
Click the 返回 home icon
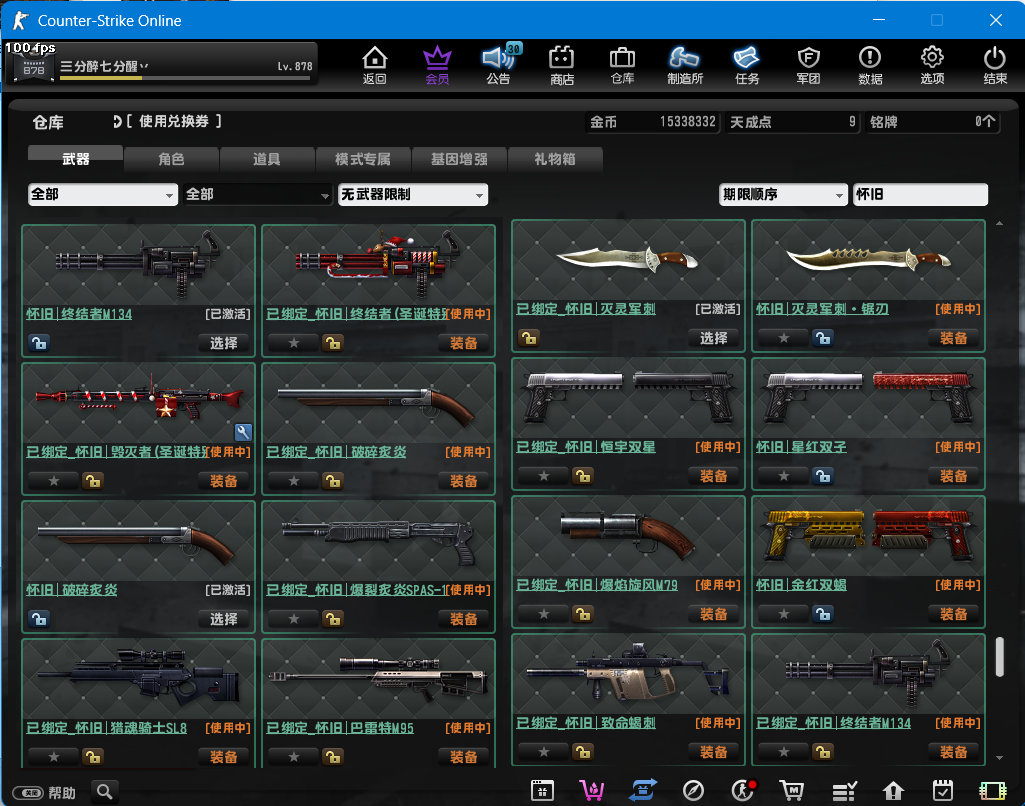(375, 65)
